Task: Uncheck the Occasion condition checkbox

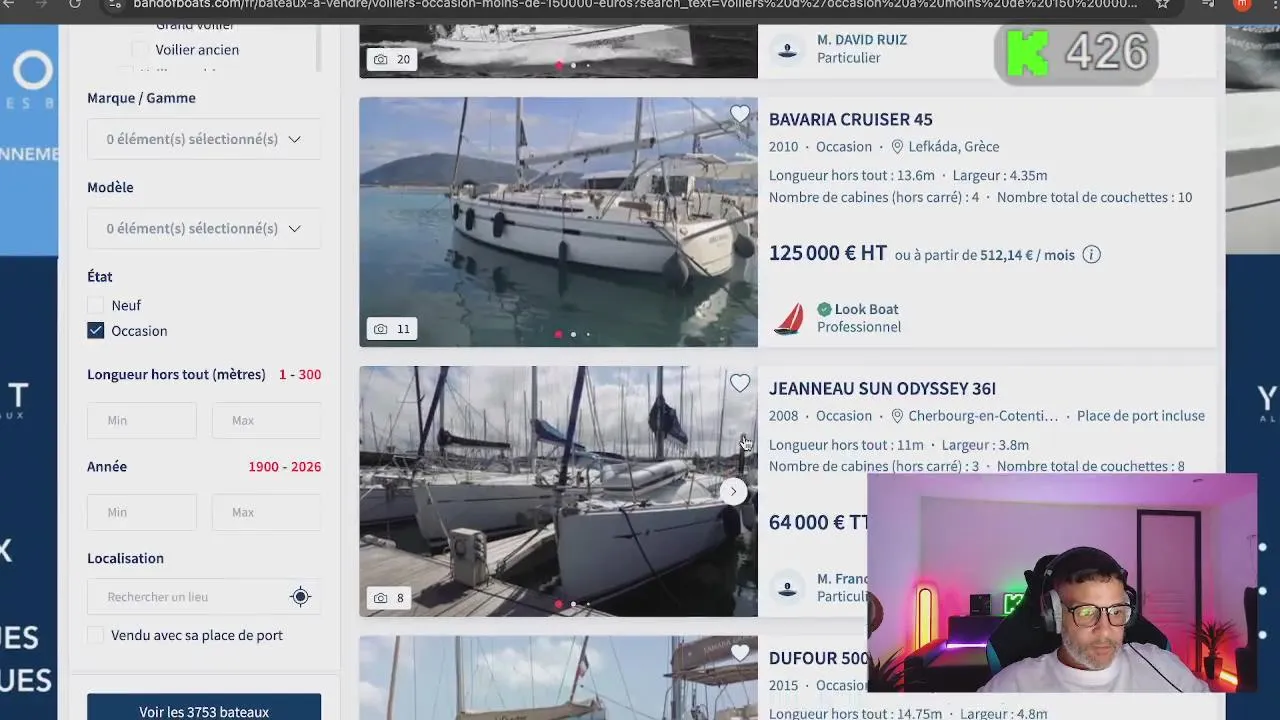Action: [95, 331]
